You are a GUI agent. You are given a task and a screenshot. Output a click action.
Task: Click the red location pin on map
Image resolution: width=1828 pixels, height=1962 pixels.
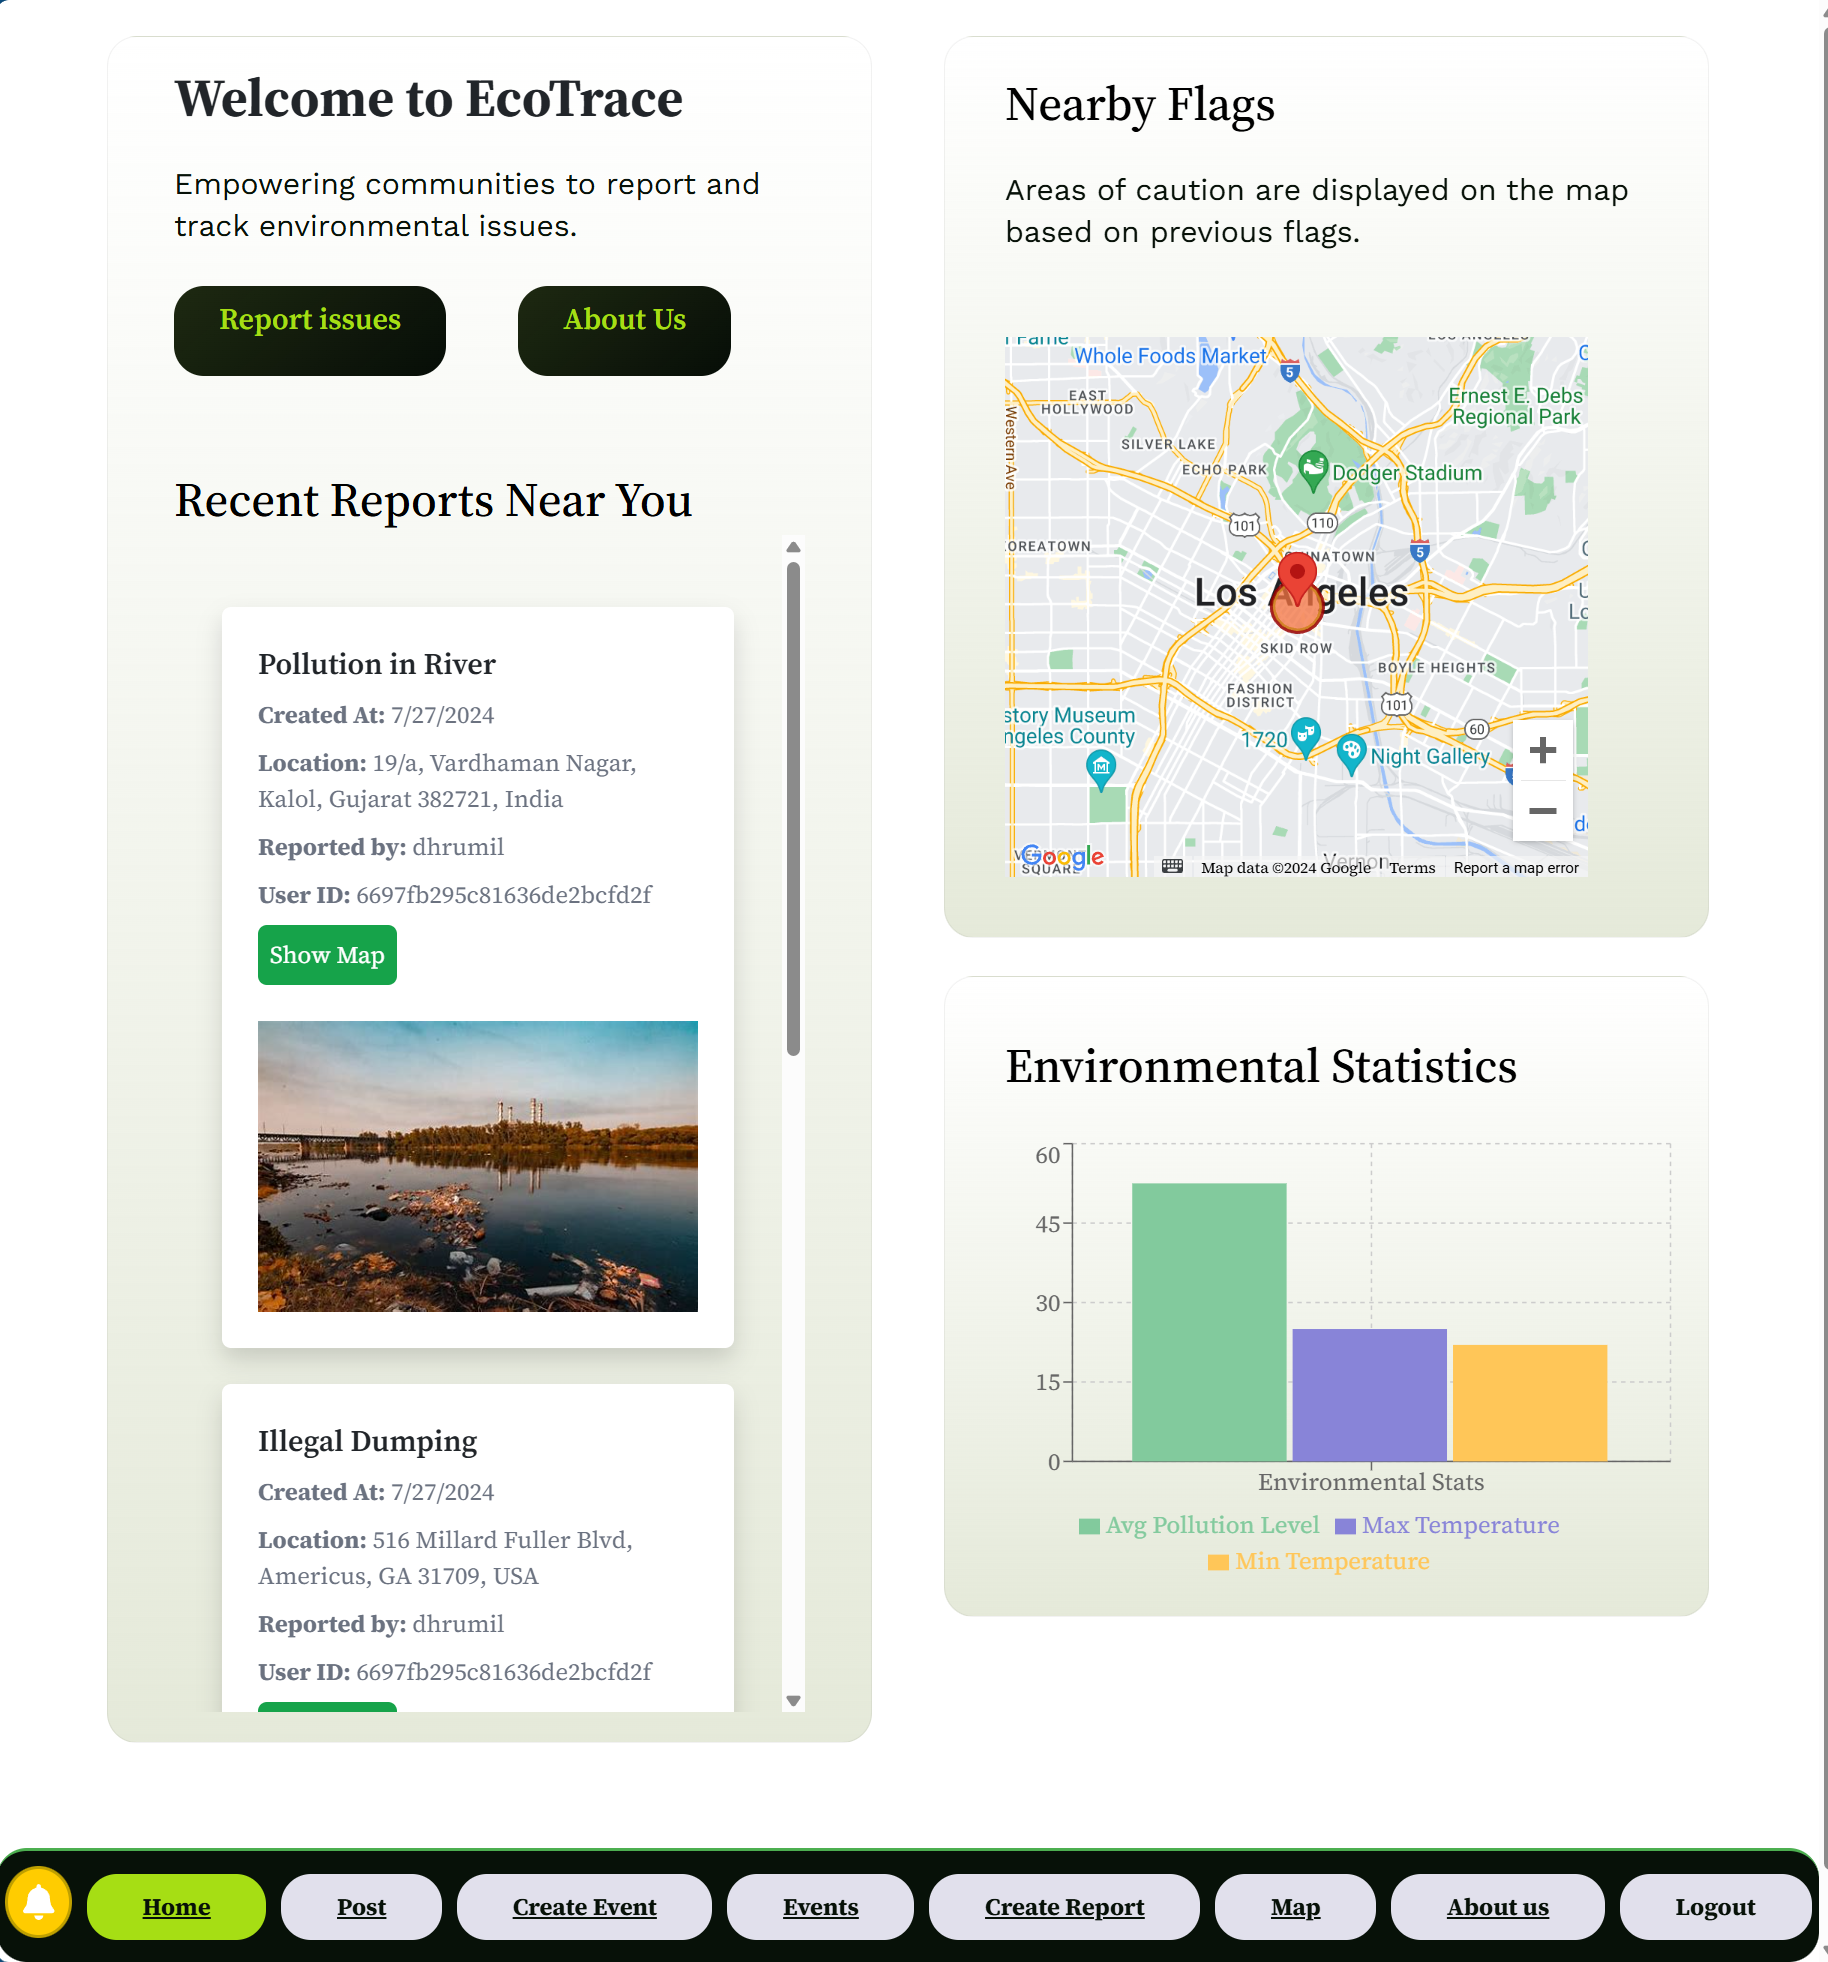point(1297,580)
